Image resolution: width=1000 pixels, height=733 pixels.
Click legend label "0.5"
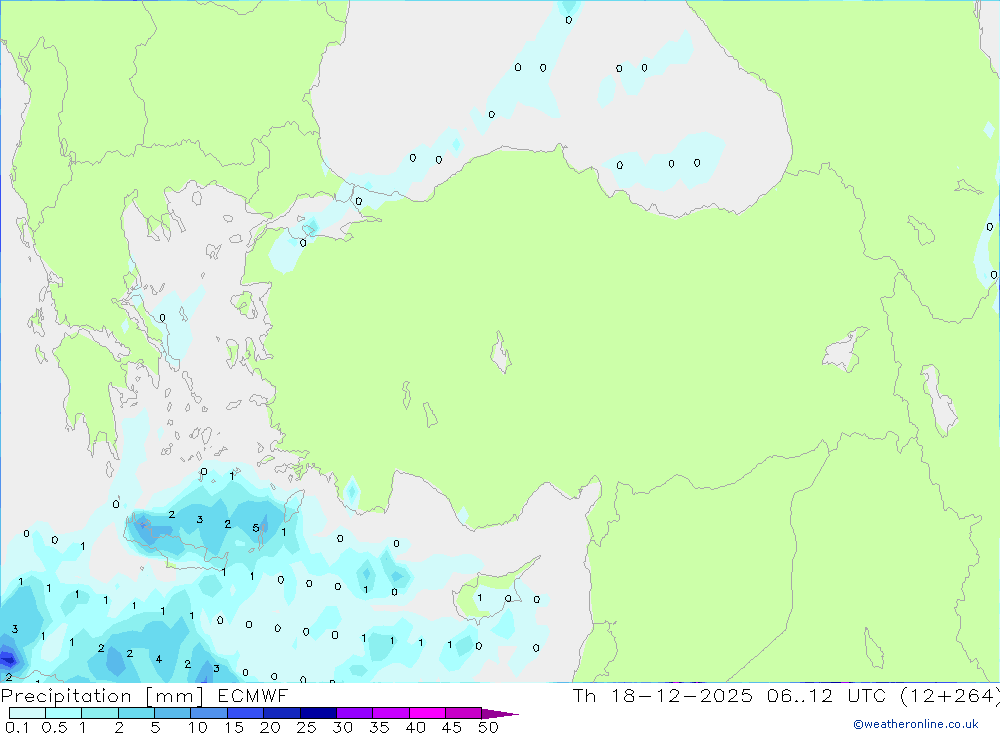(54, 727)
